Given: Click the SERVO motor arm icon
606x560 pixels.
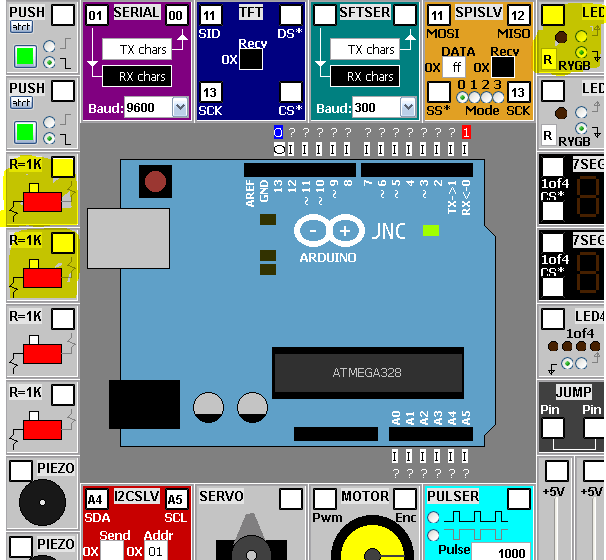Looking at the screenshot, I should [x=251, y=537].
